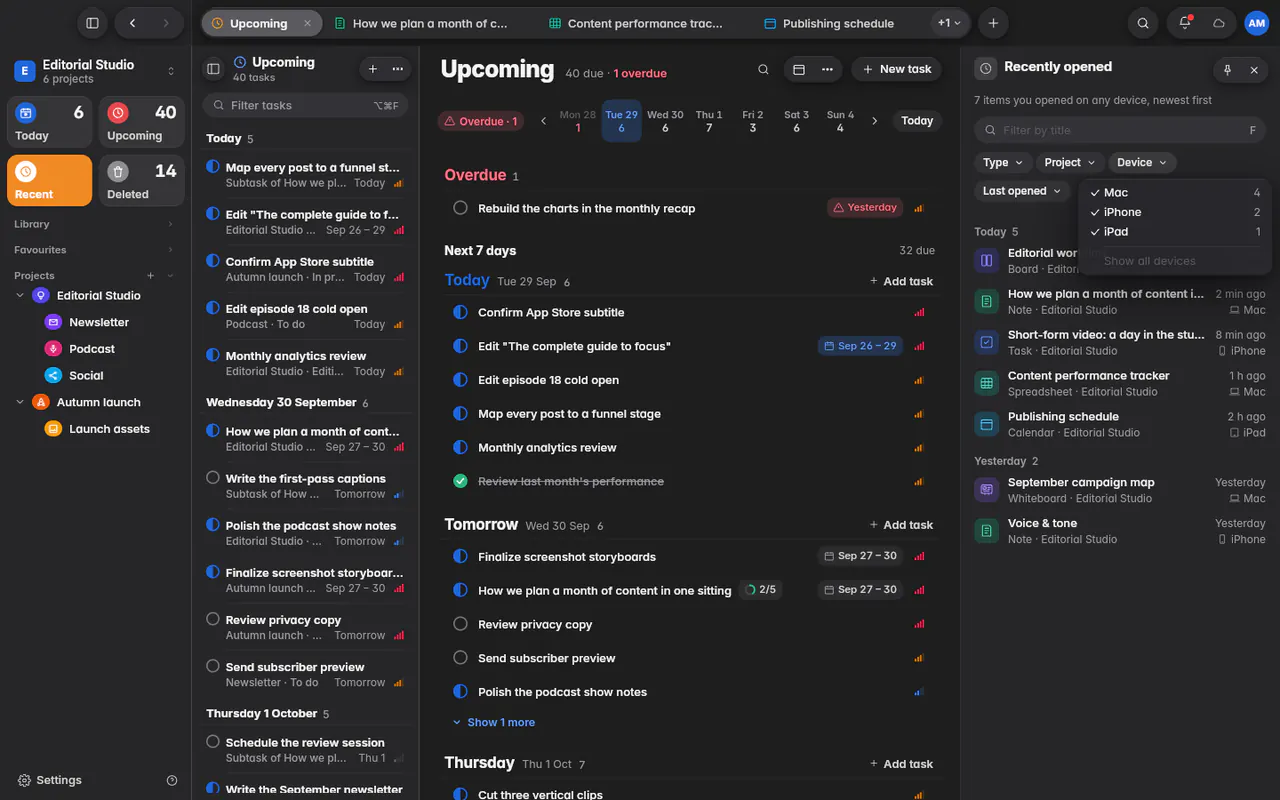Expand the Library section
This screenshot has height=800, width=1280.
pyautogui.click(x=95, y=224)
